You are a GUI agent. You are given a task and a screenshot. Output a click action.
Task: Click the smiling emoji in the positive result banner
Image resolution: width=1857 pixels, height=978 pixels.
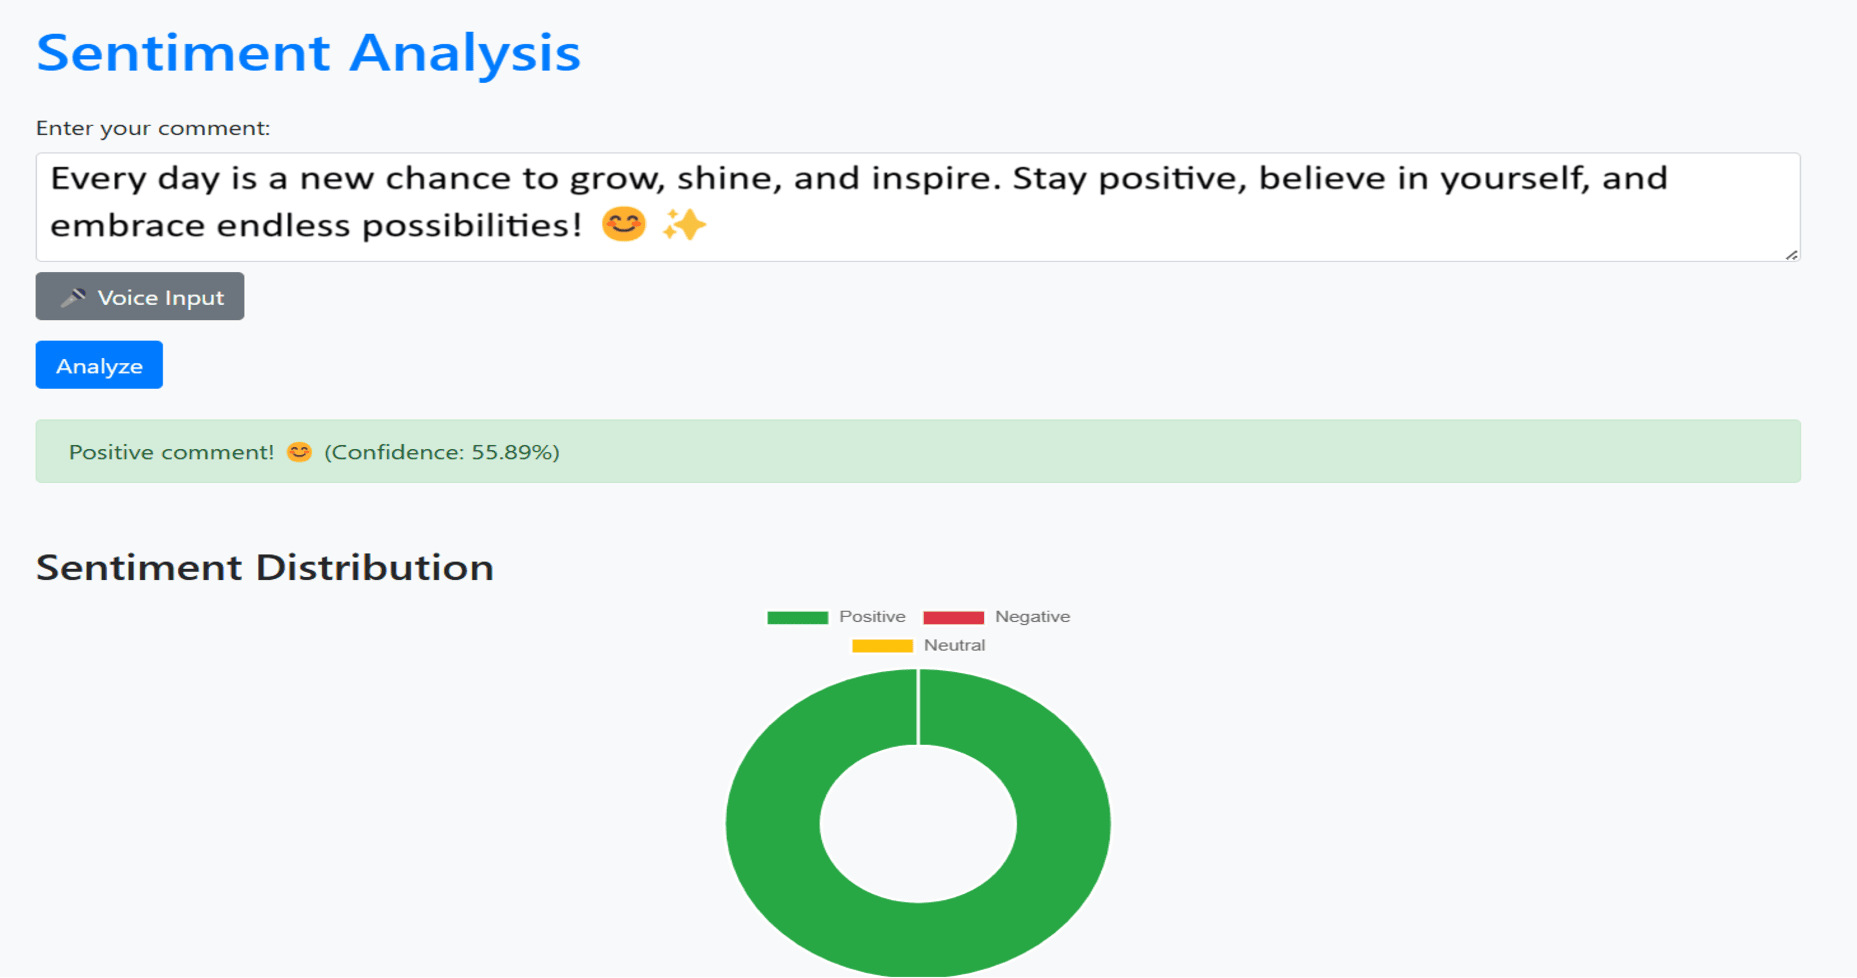(298, 452)
